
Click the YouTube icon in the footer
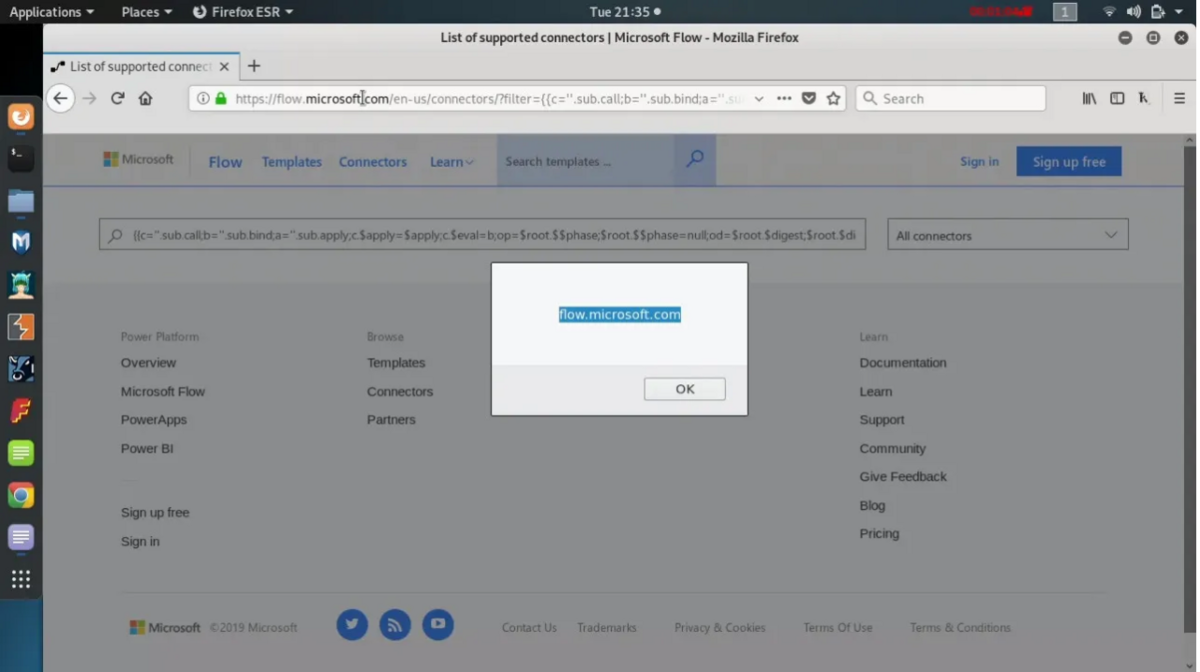(438, 624)
